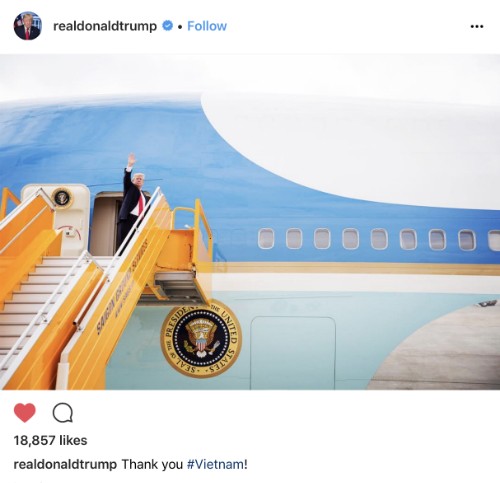Click the blue verified badge checkmark

pos(167,26)
